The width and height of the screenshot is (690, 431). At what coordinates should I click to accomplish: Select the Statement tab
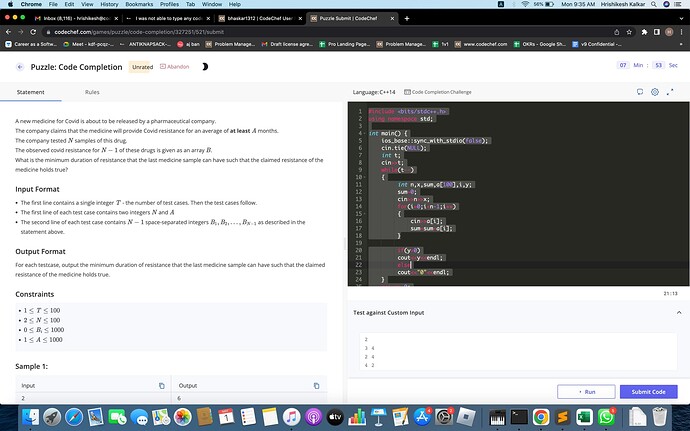point(30,92)
